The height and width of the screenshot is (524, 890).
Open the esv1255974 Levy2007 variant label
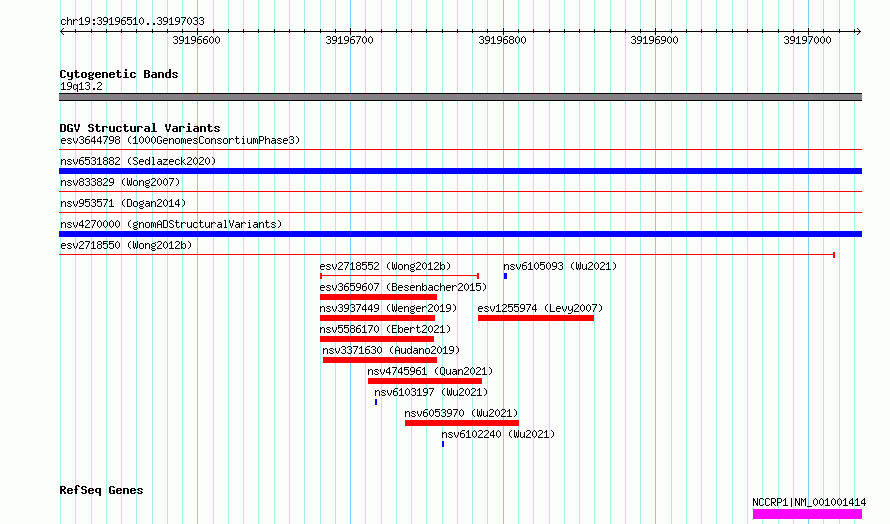pyautogui.click(x=540, y=308)
